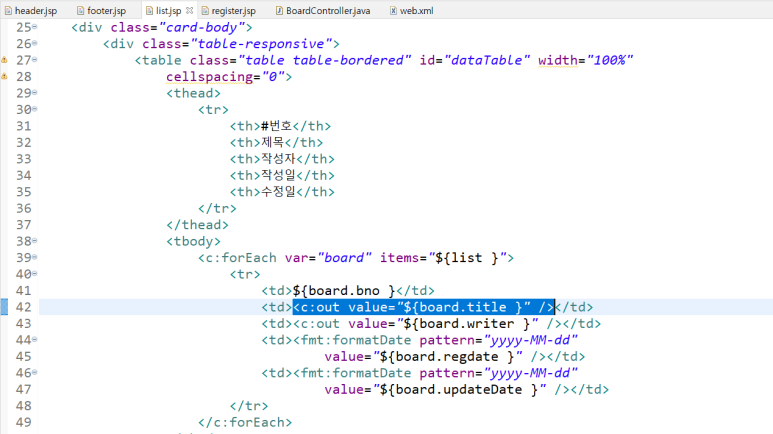
Task: Click the text '작성일' in line 34
Action: point(279,175)
